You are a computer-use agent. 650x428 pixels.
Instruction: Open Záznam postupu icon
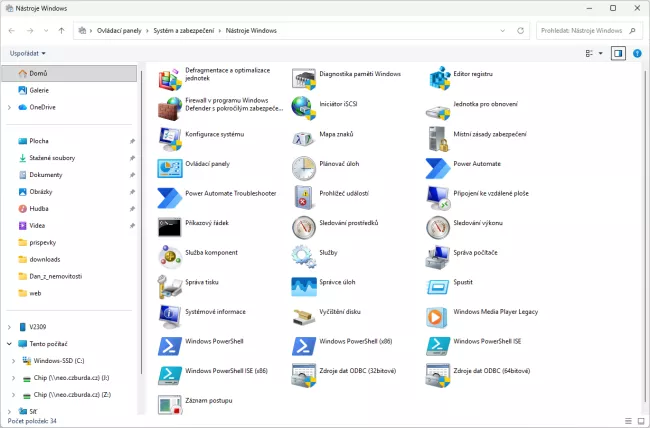[x=170, y=405]
